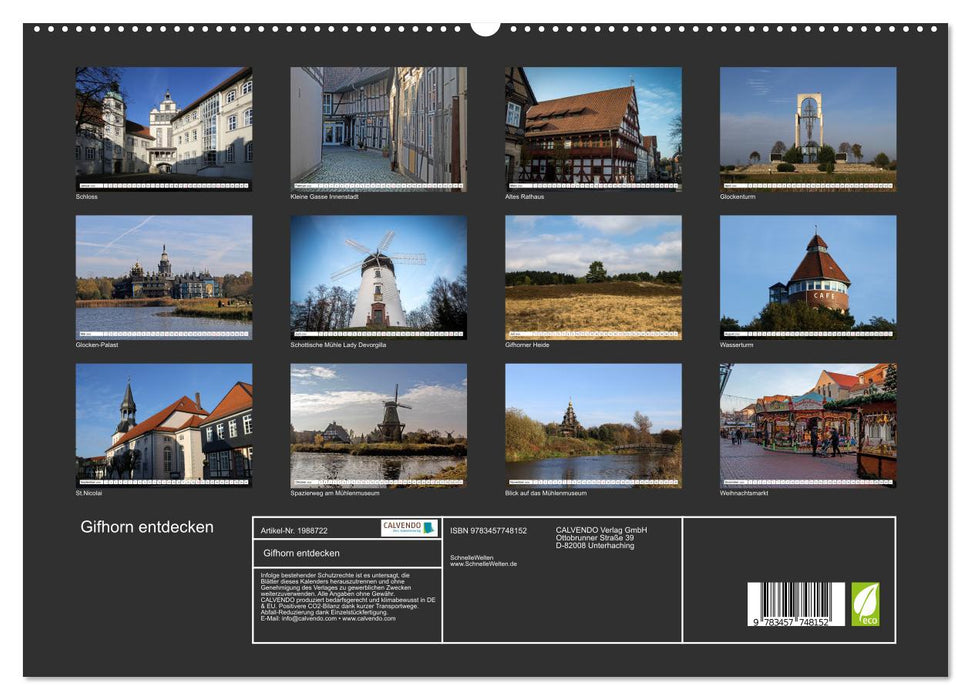The height and width of the screenshot is (700, 971).
Task: Click the Artikel-Nr. 1988722 label
Action: pos(294,532)
